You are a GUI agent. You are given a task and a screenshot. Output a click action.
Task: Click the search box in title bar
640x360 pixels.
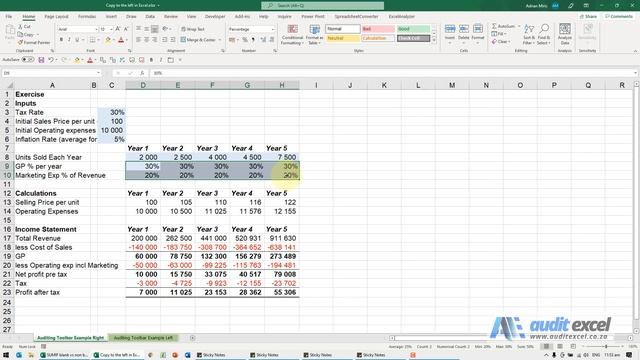pyautogui.click(x=322, y=6)
